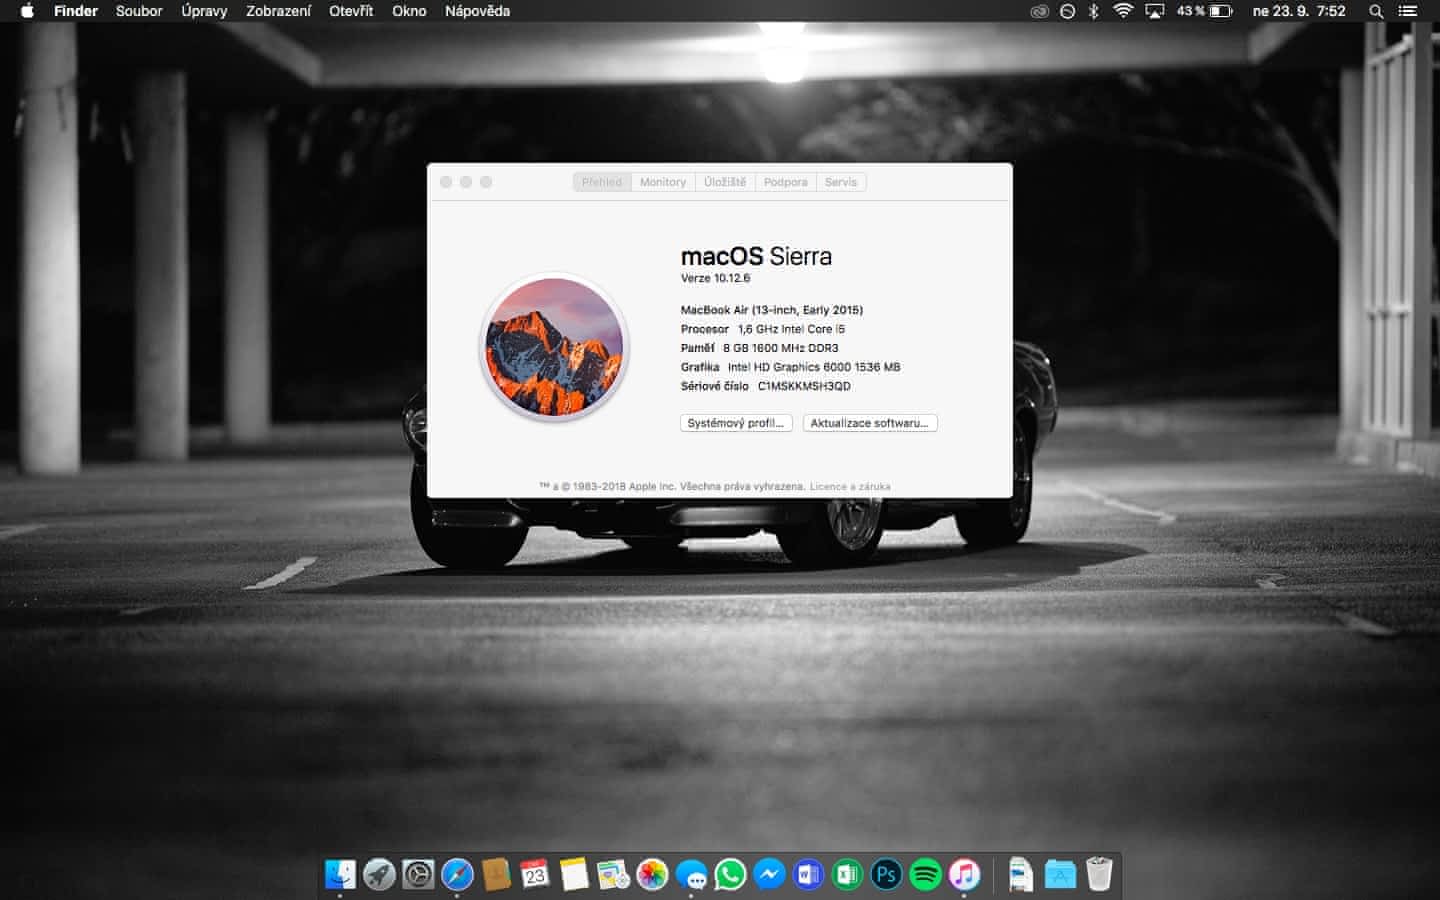This screenshot has width=1440, height=900.
Task: Click the Verze 10.12.6 version text
Action: 715,278
